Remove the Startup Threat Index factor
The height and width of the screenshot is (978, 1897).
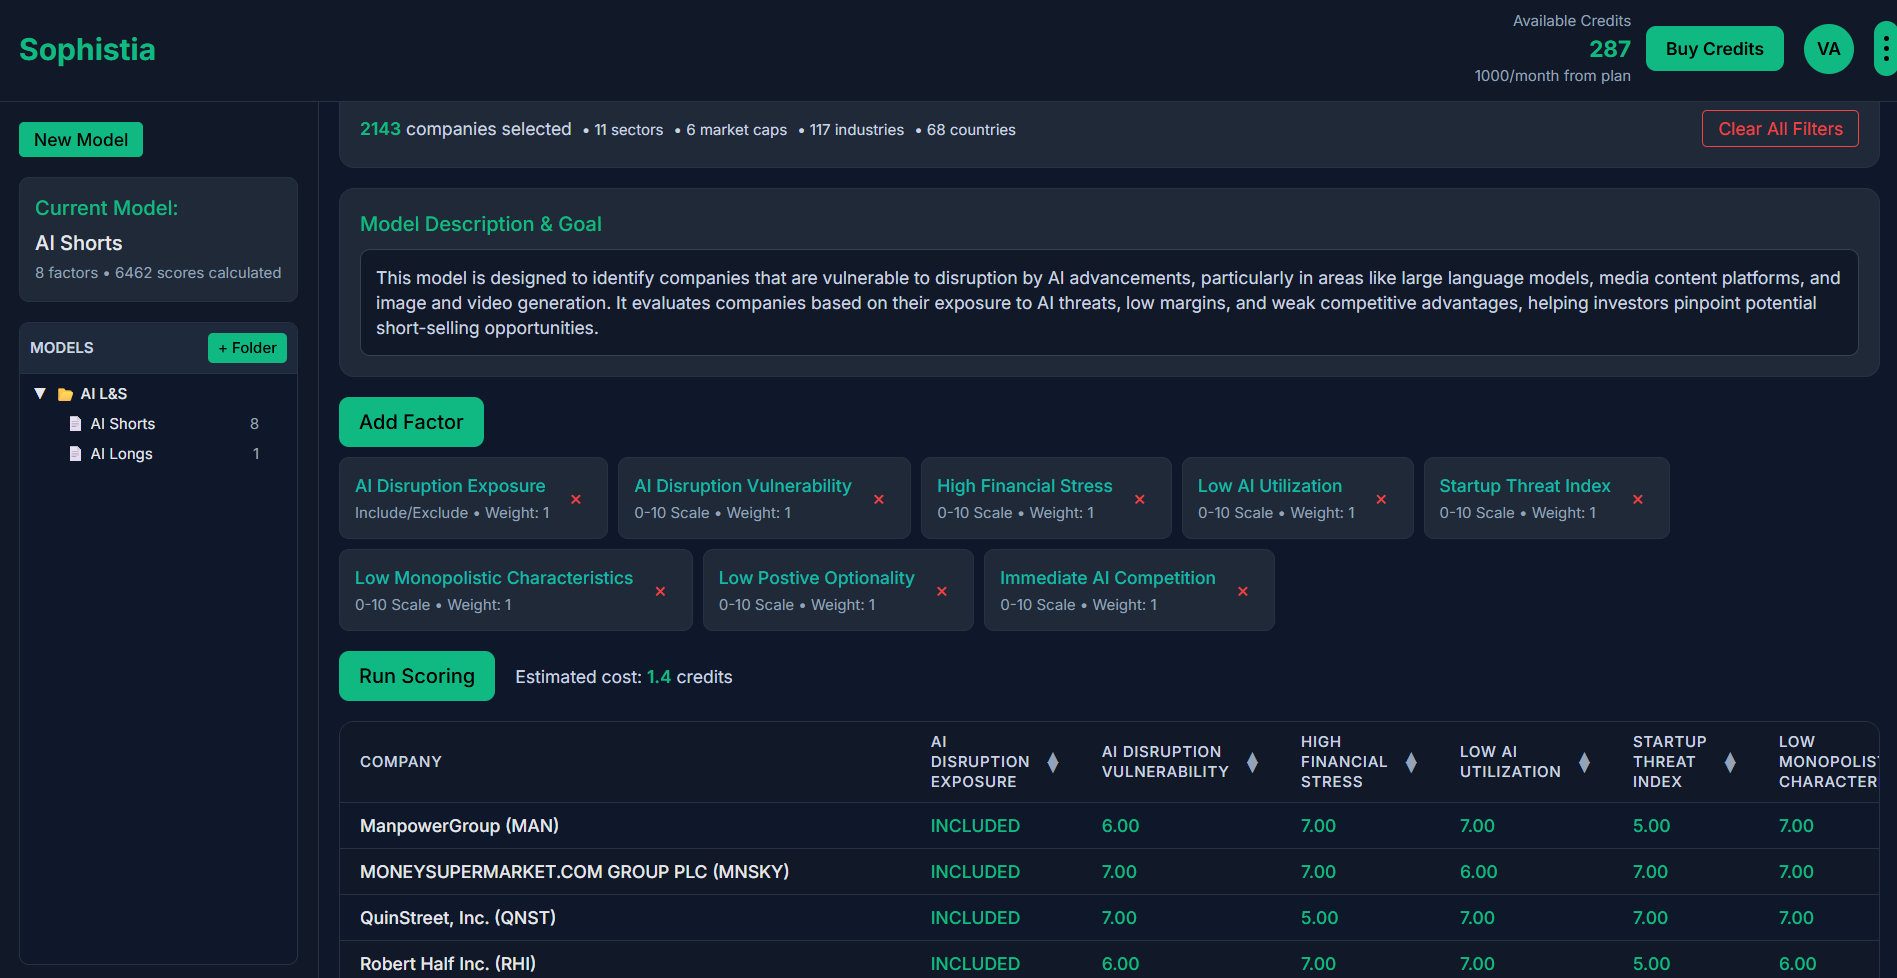pos(1637,498)
